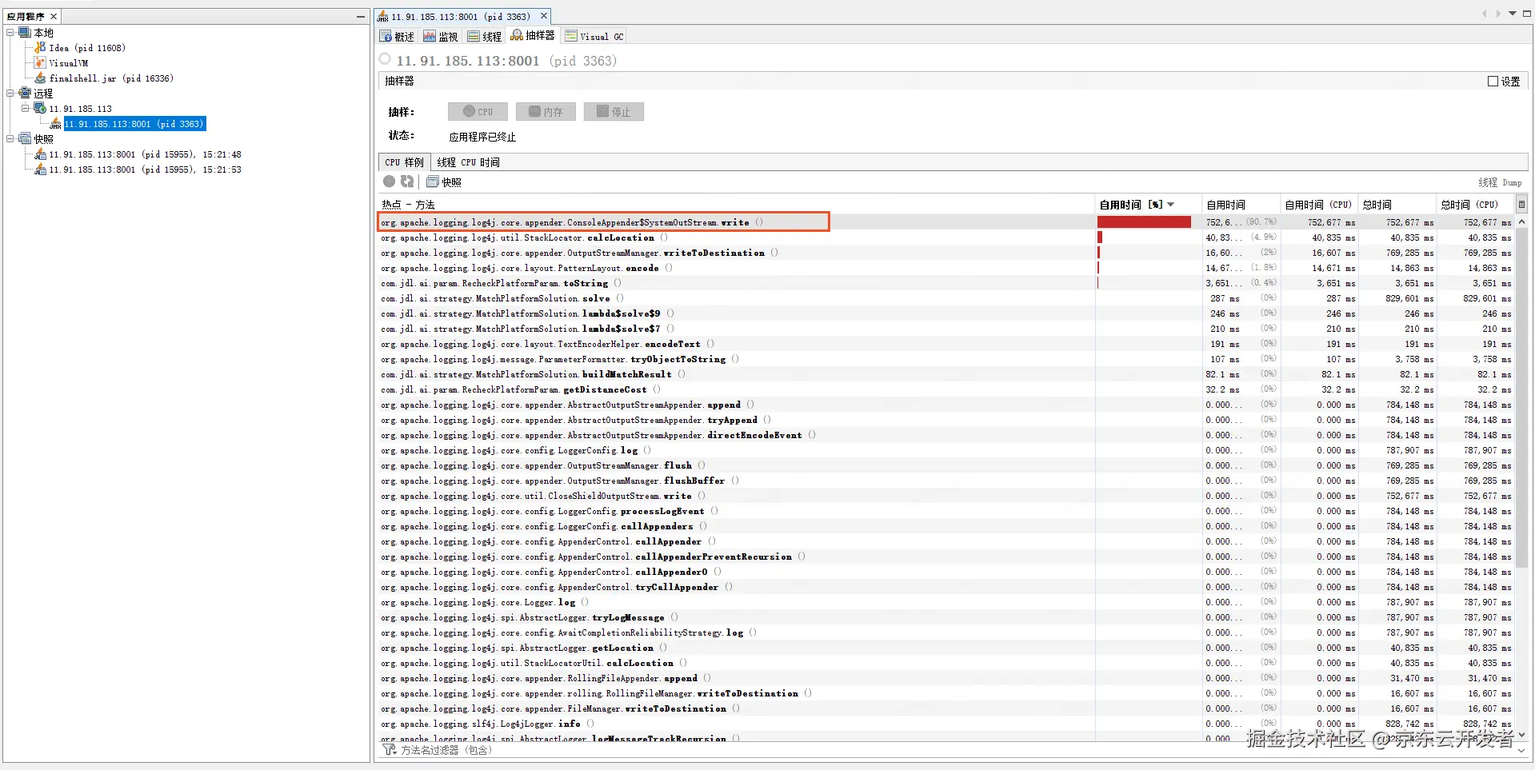Screen dimensions: 1535x770
Task: Select the MatchPlatformSolution.solve row
Action: 946,298
